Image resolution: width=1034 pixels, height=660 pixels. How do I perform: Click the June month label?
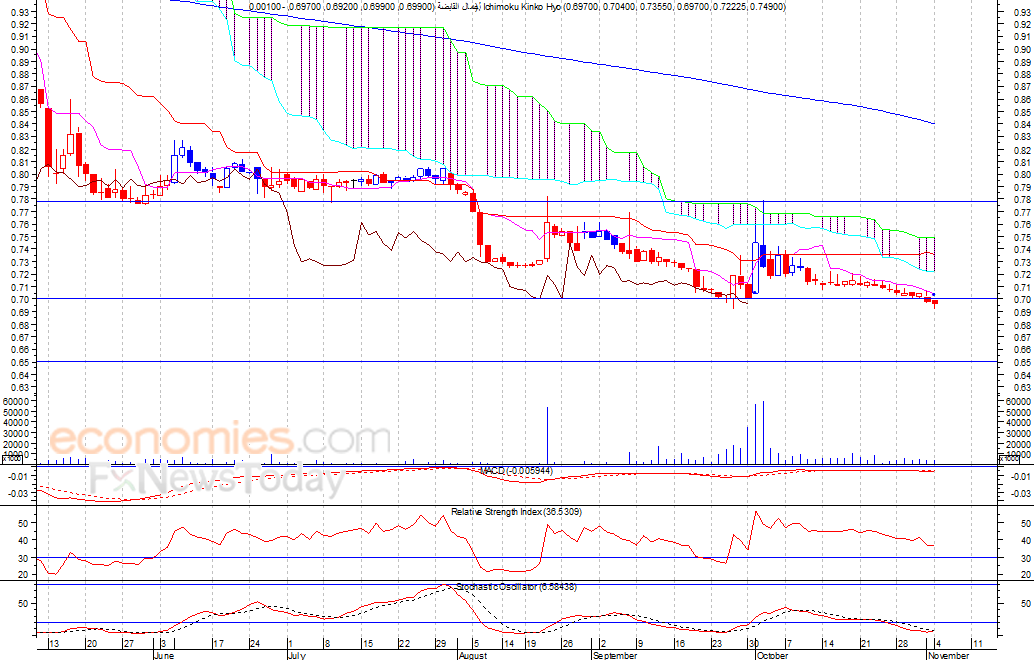tap(164, 655)
